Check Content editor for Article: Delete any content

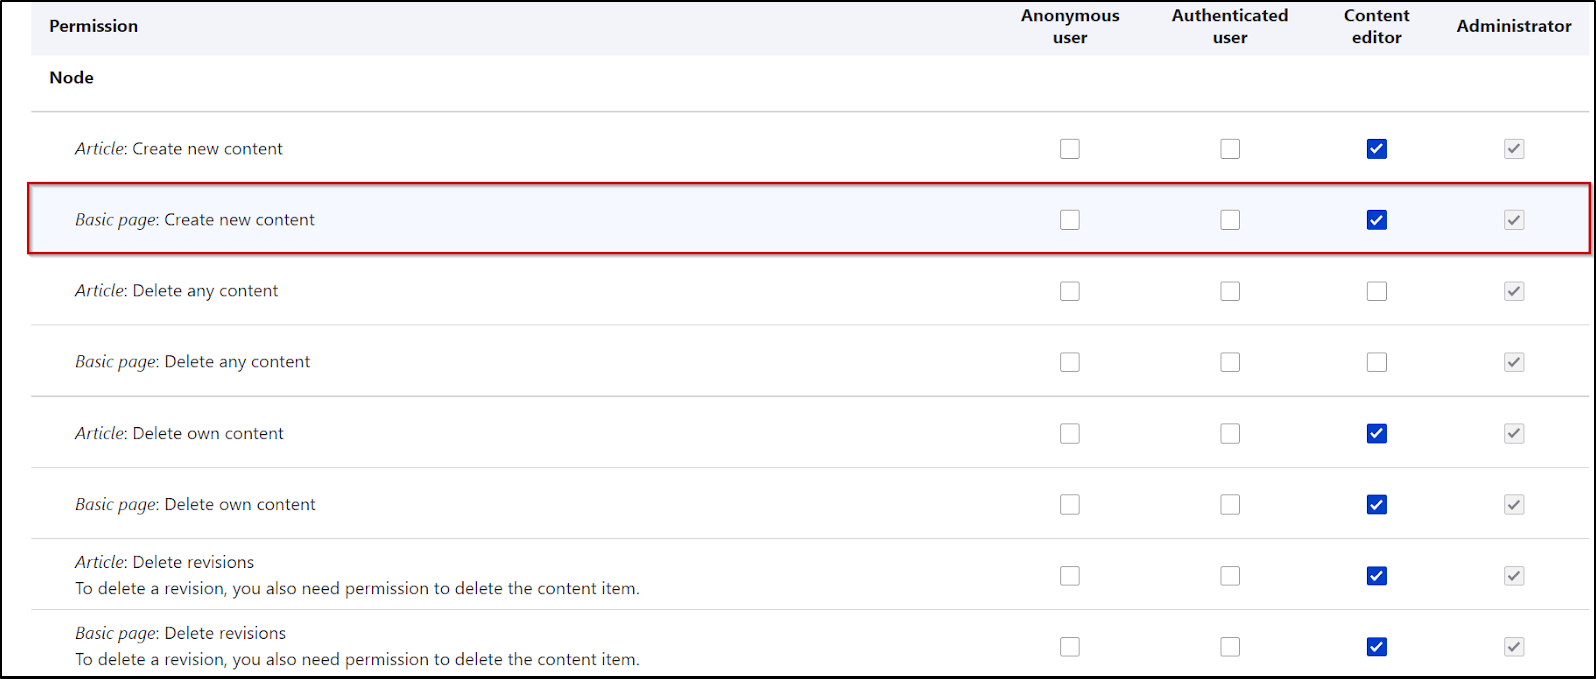click(1377, 291)
